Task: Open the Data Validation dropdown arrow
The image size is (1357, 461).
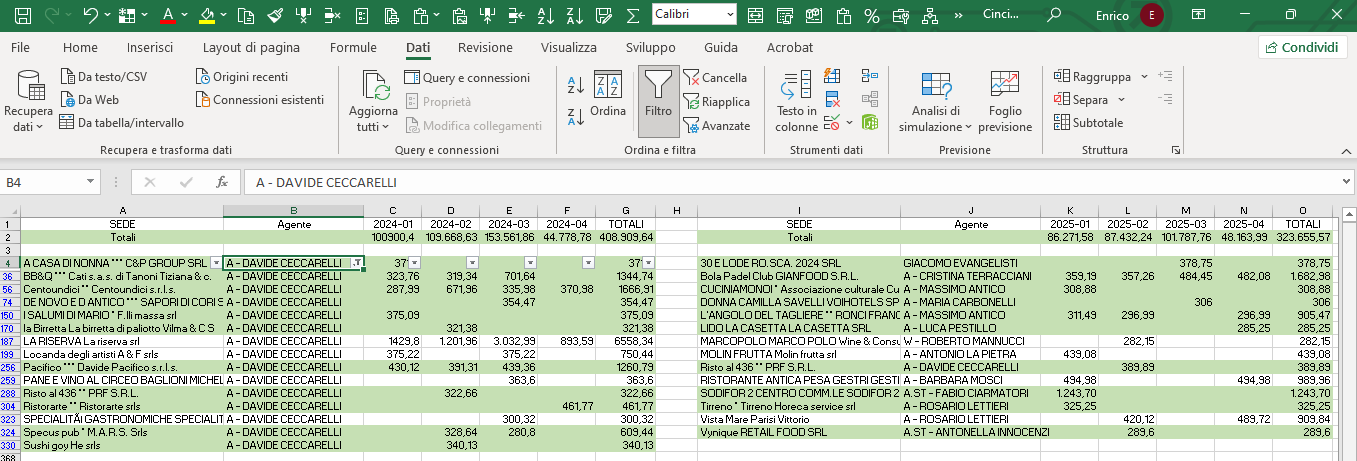Action: click(849, 123)
